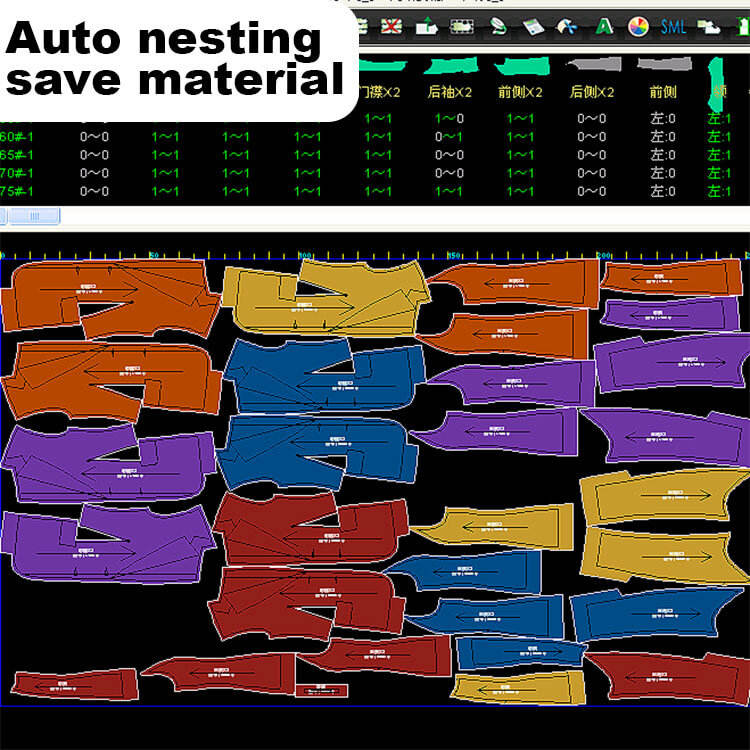Click the blue SML sizes icon
Screen dimensions: 750x750
673,27
